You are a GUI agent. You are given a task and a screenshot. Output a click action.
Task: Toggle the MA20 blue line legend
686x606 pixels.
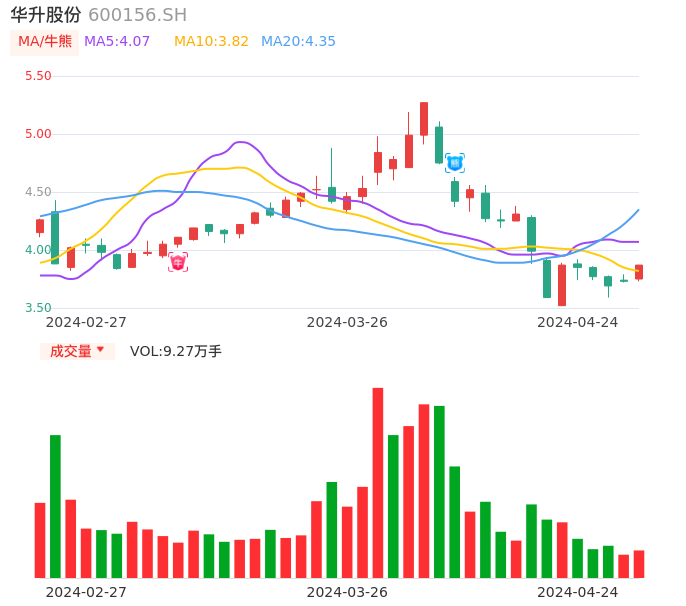click(298, 42)
